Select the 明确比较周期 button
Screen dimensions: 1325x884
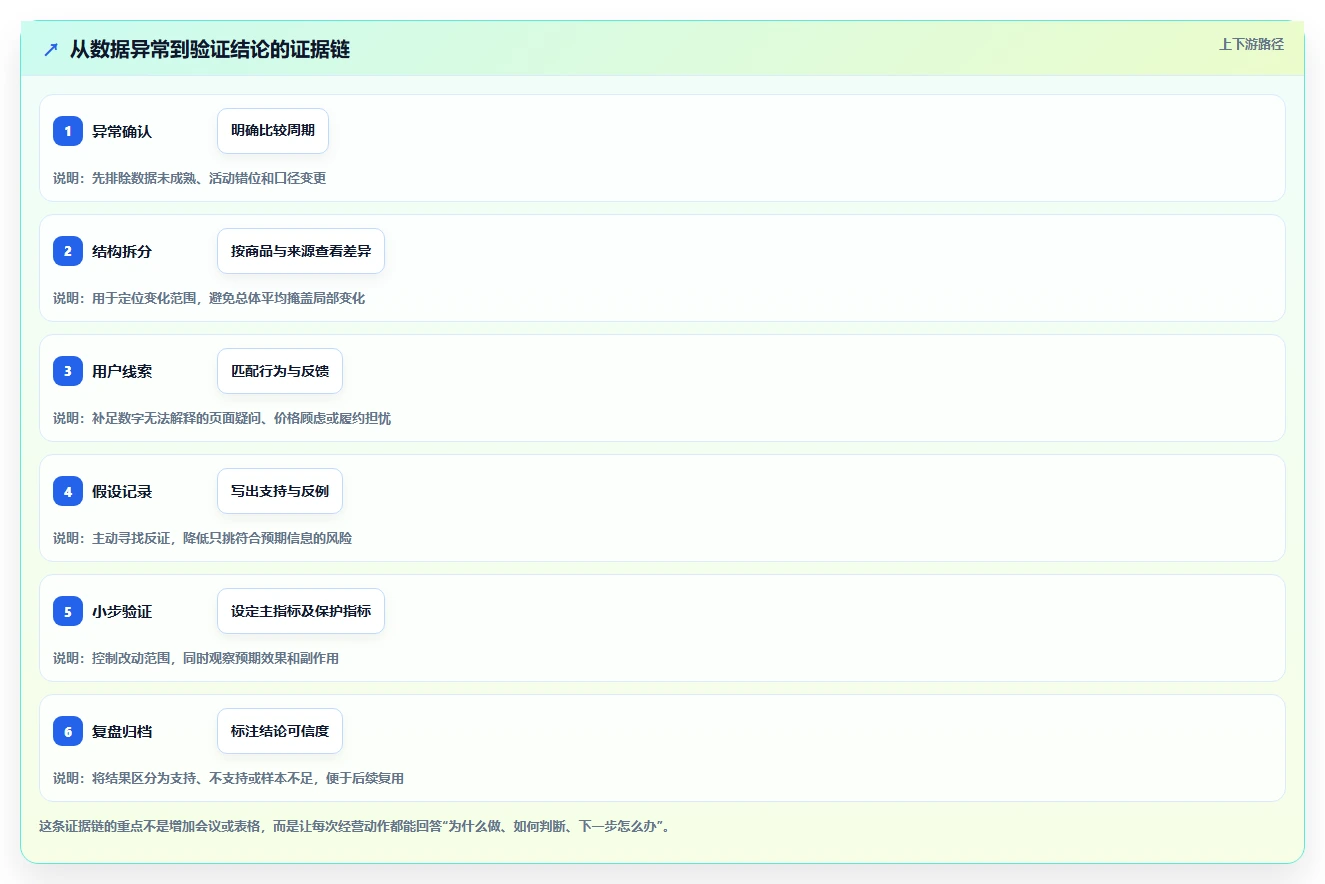point(273,131)
